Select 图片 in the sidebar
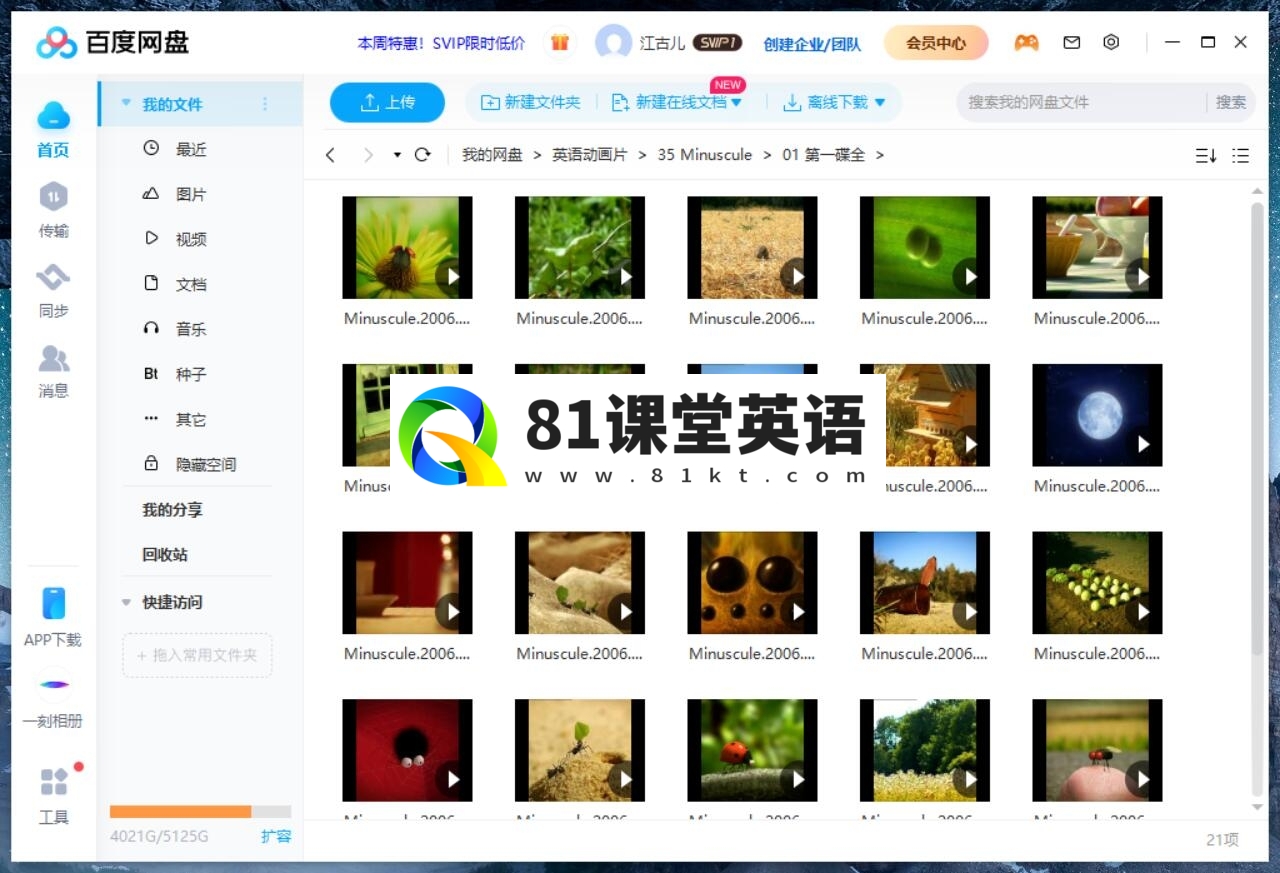The width and height of the screenshot is (1280, 873). coord(191,194)
